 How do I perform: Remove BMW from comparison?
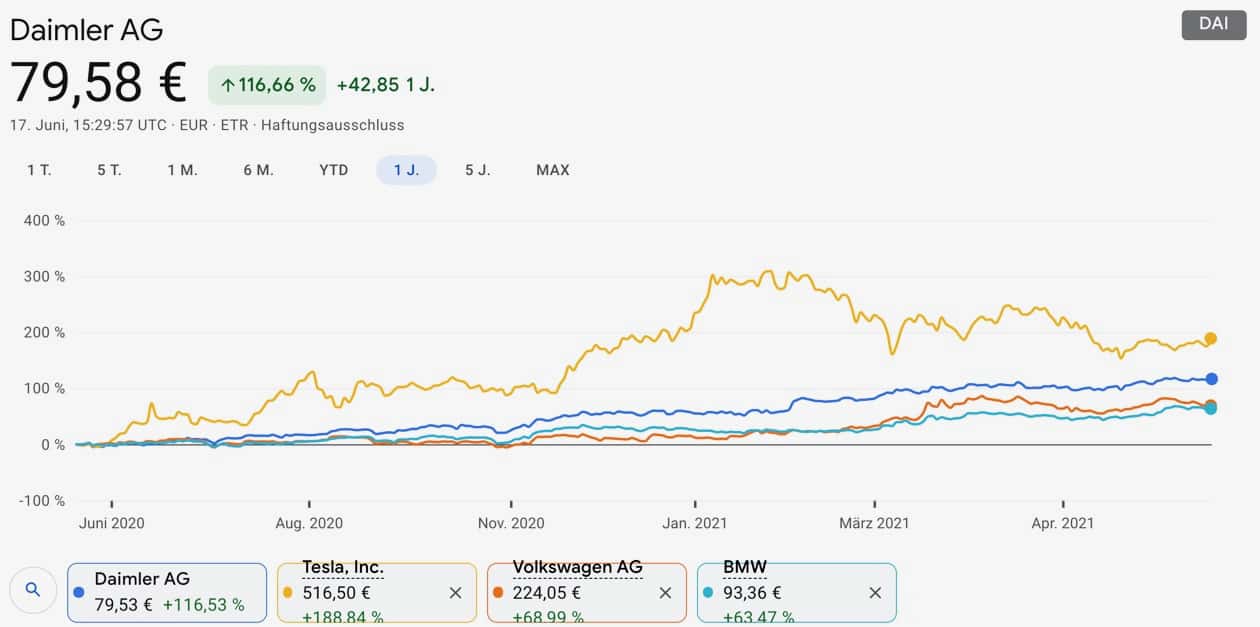click(x=875, y=593)
